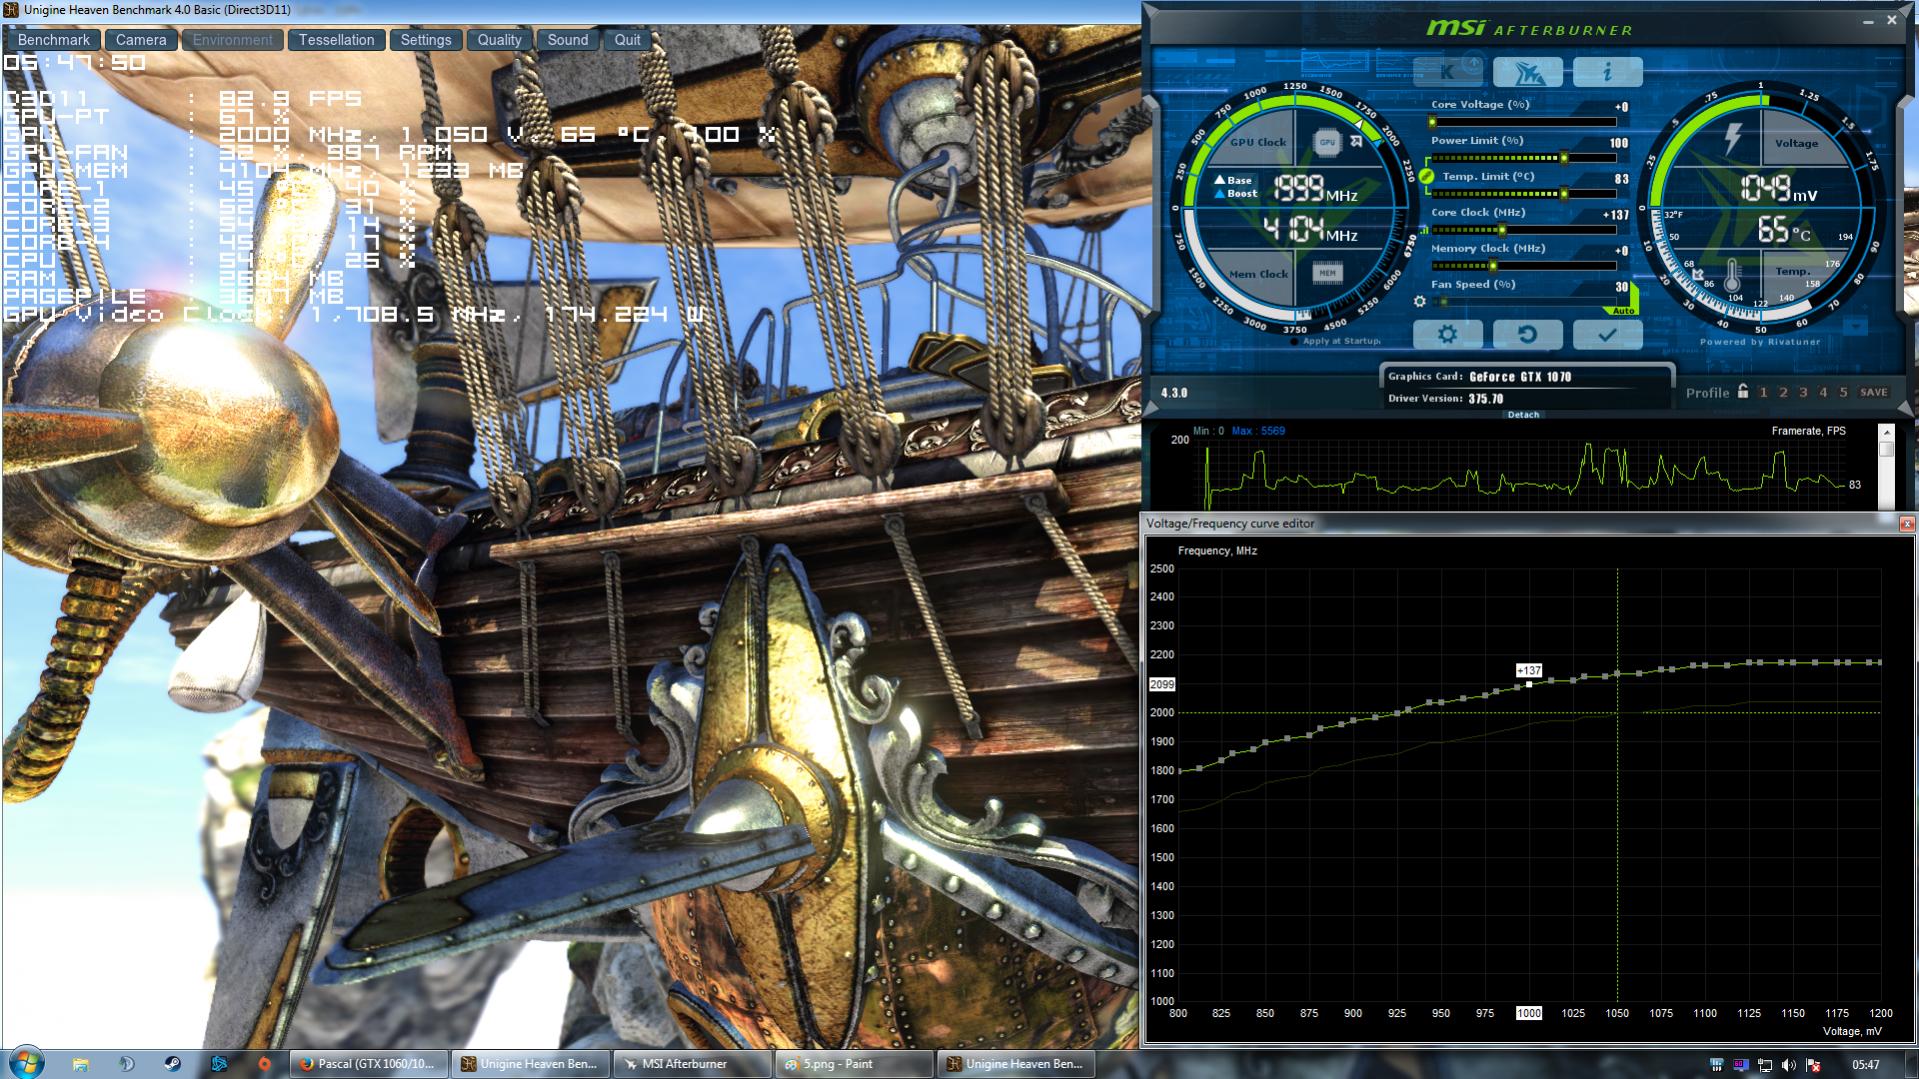
Task: Select profile slot 4
Action: point(1823,393)
